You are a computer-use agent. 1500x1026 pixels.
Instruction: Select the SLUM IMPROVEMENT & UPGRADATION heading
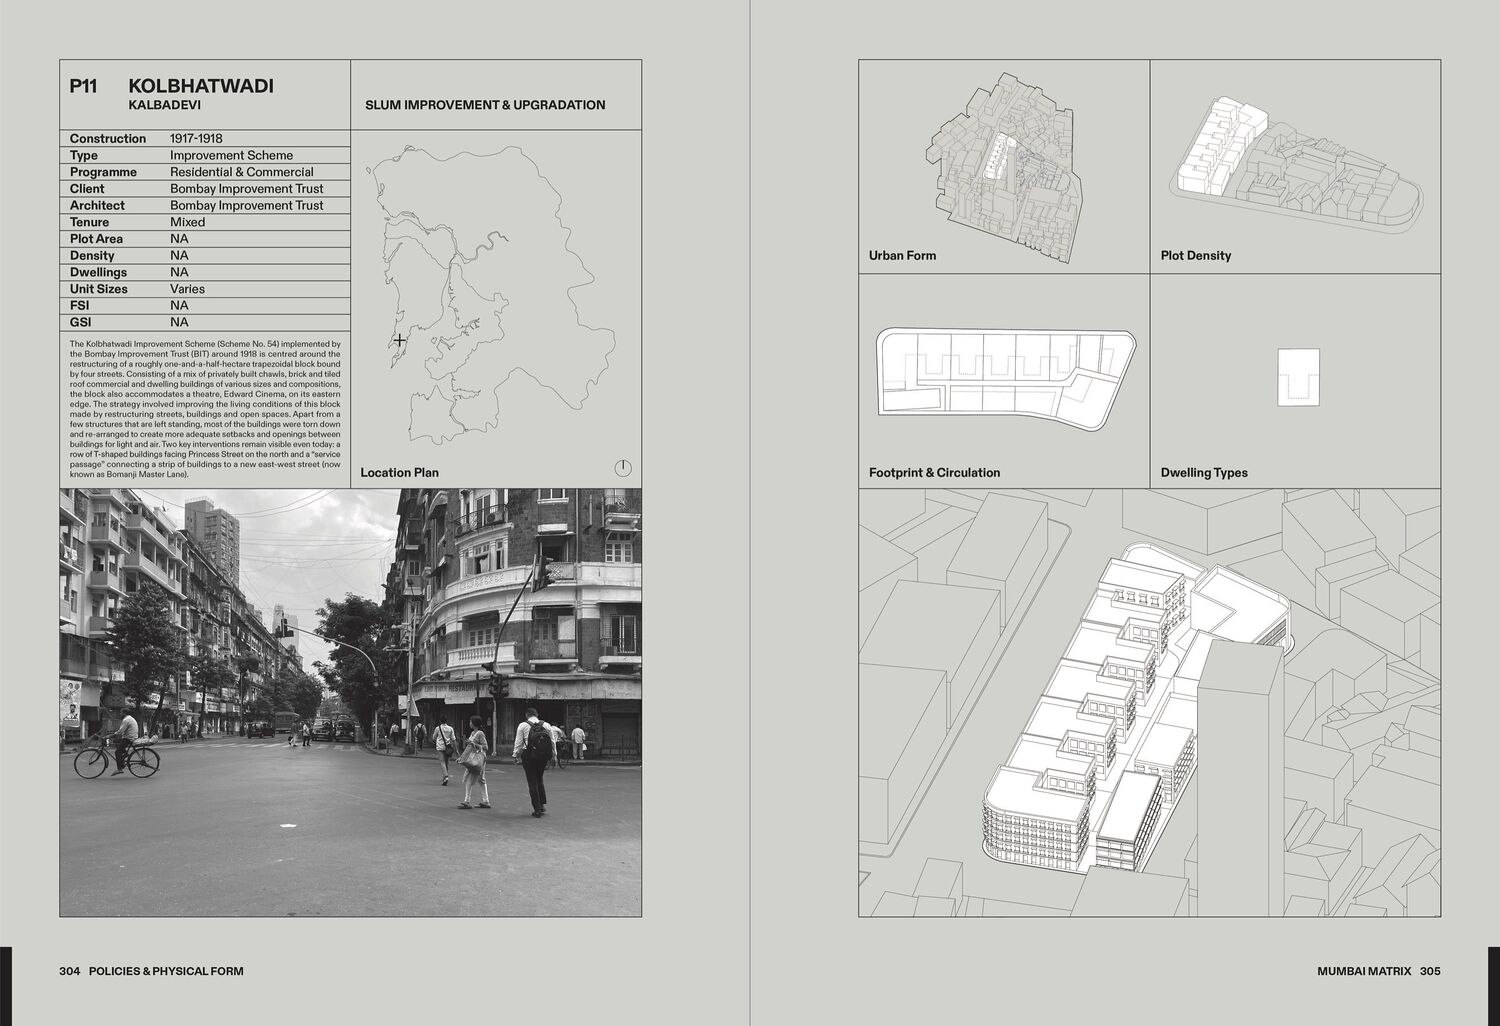pos(485,105)
